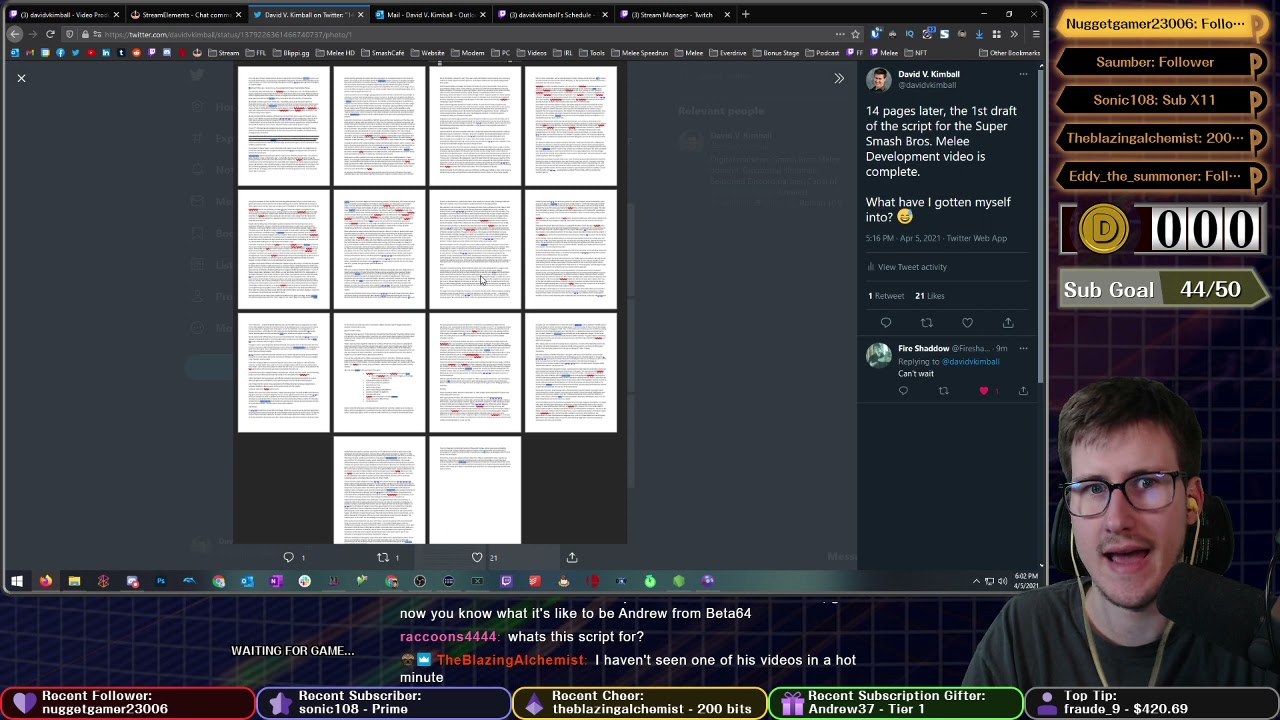Image resolution: width=1280 pixels, height=720 pixels.
Task: Open the browser hamburger menu
Action: click(x=1036, y=34)
